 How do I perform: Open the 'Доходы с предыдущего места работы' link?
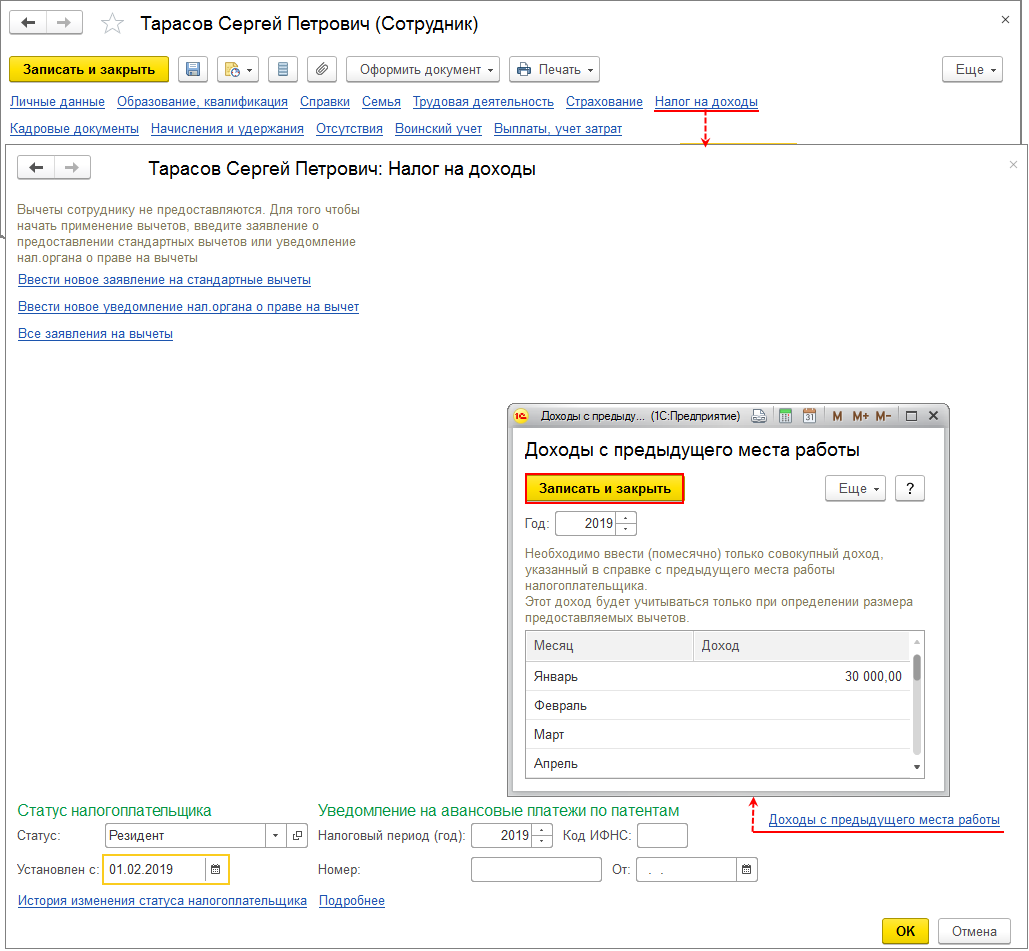point(884,820)
